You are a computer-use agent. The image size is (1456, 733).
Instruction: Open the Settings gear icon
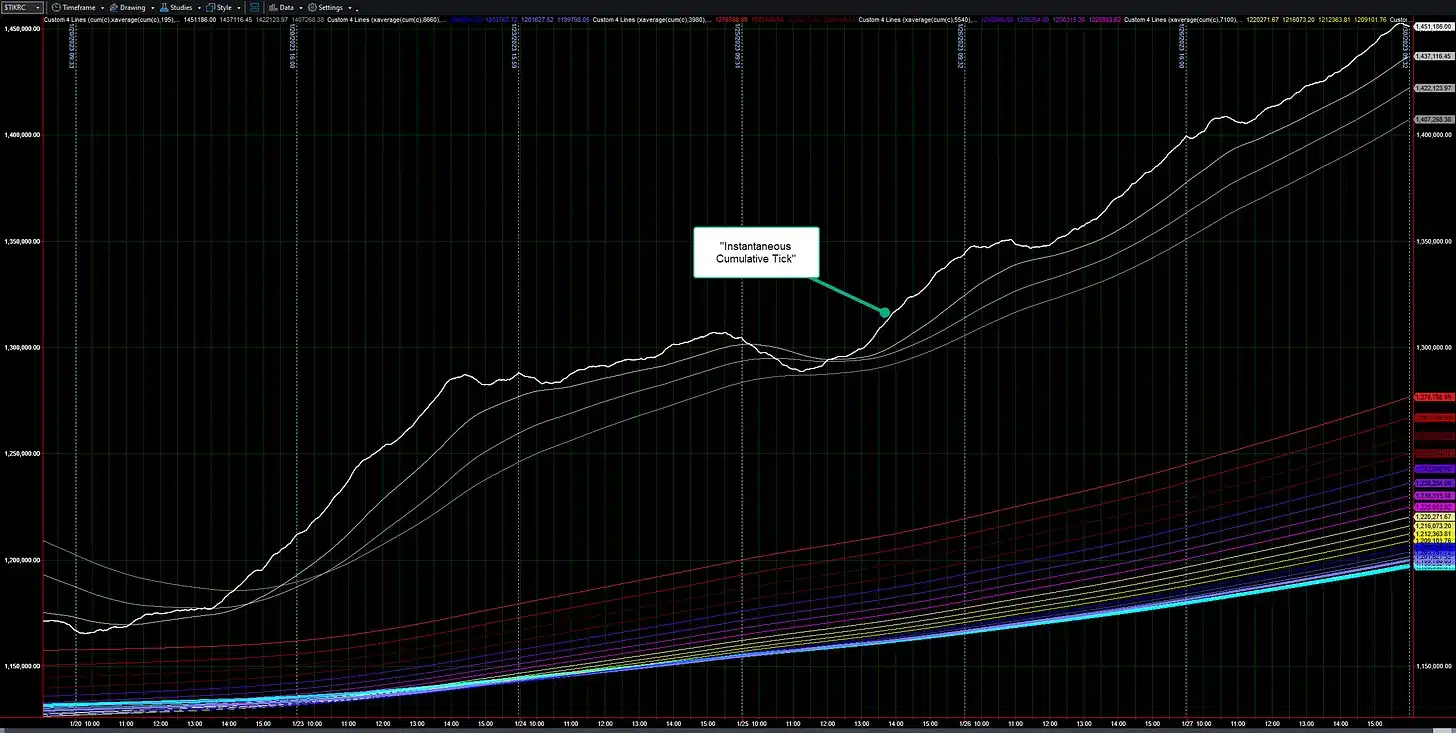tap(312, 7)
